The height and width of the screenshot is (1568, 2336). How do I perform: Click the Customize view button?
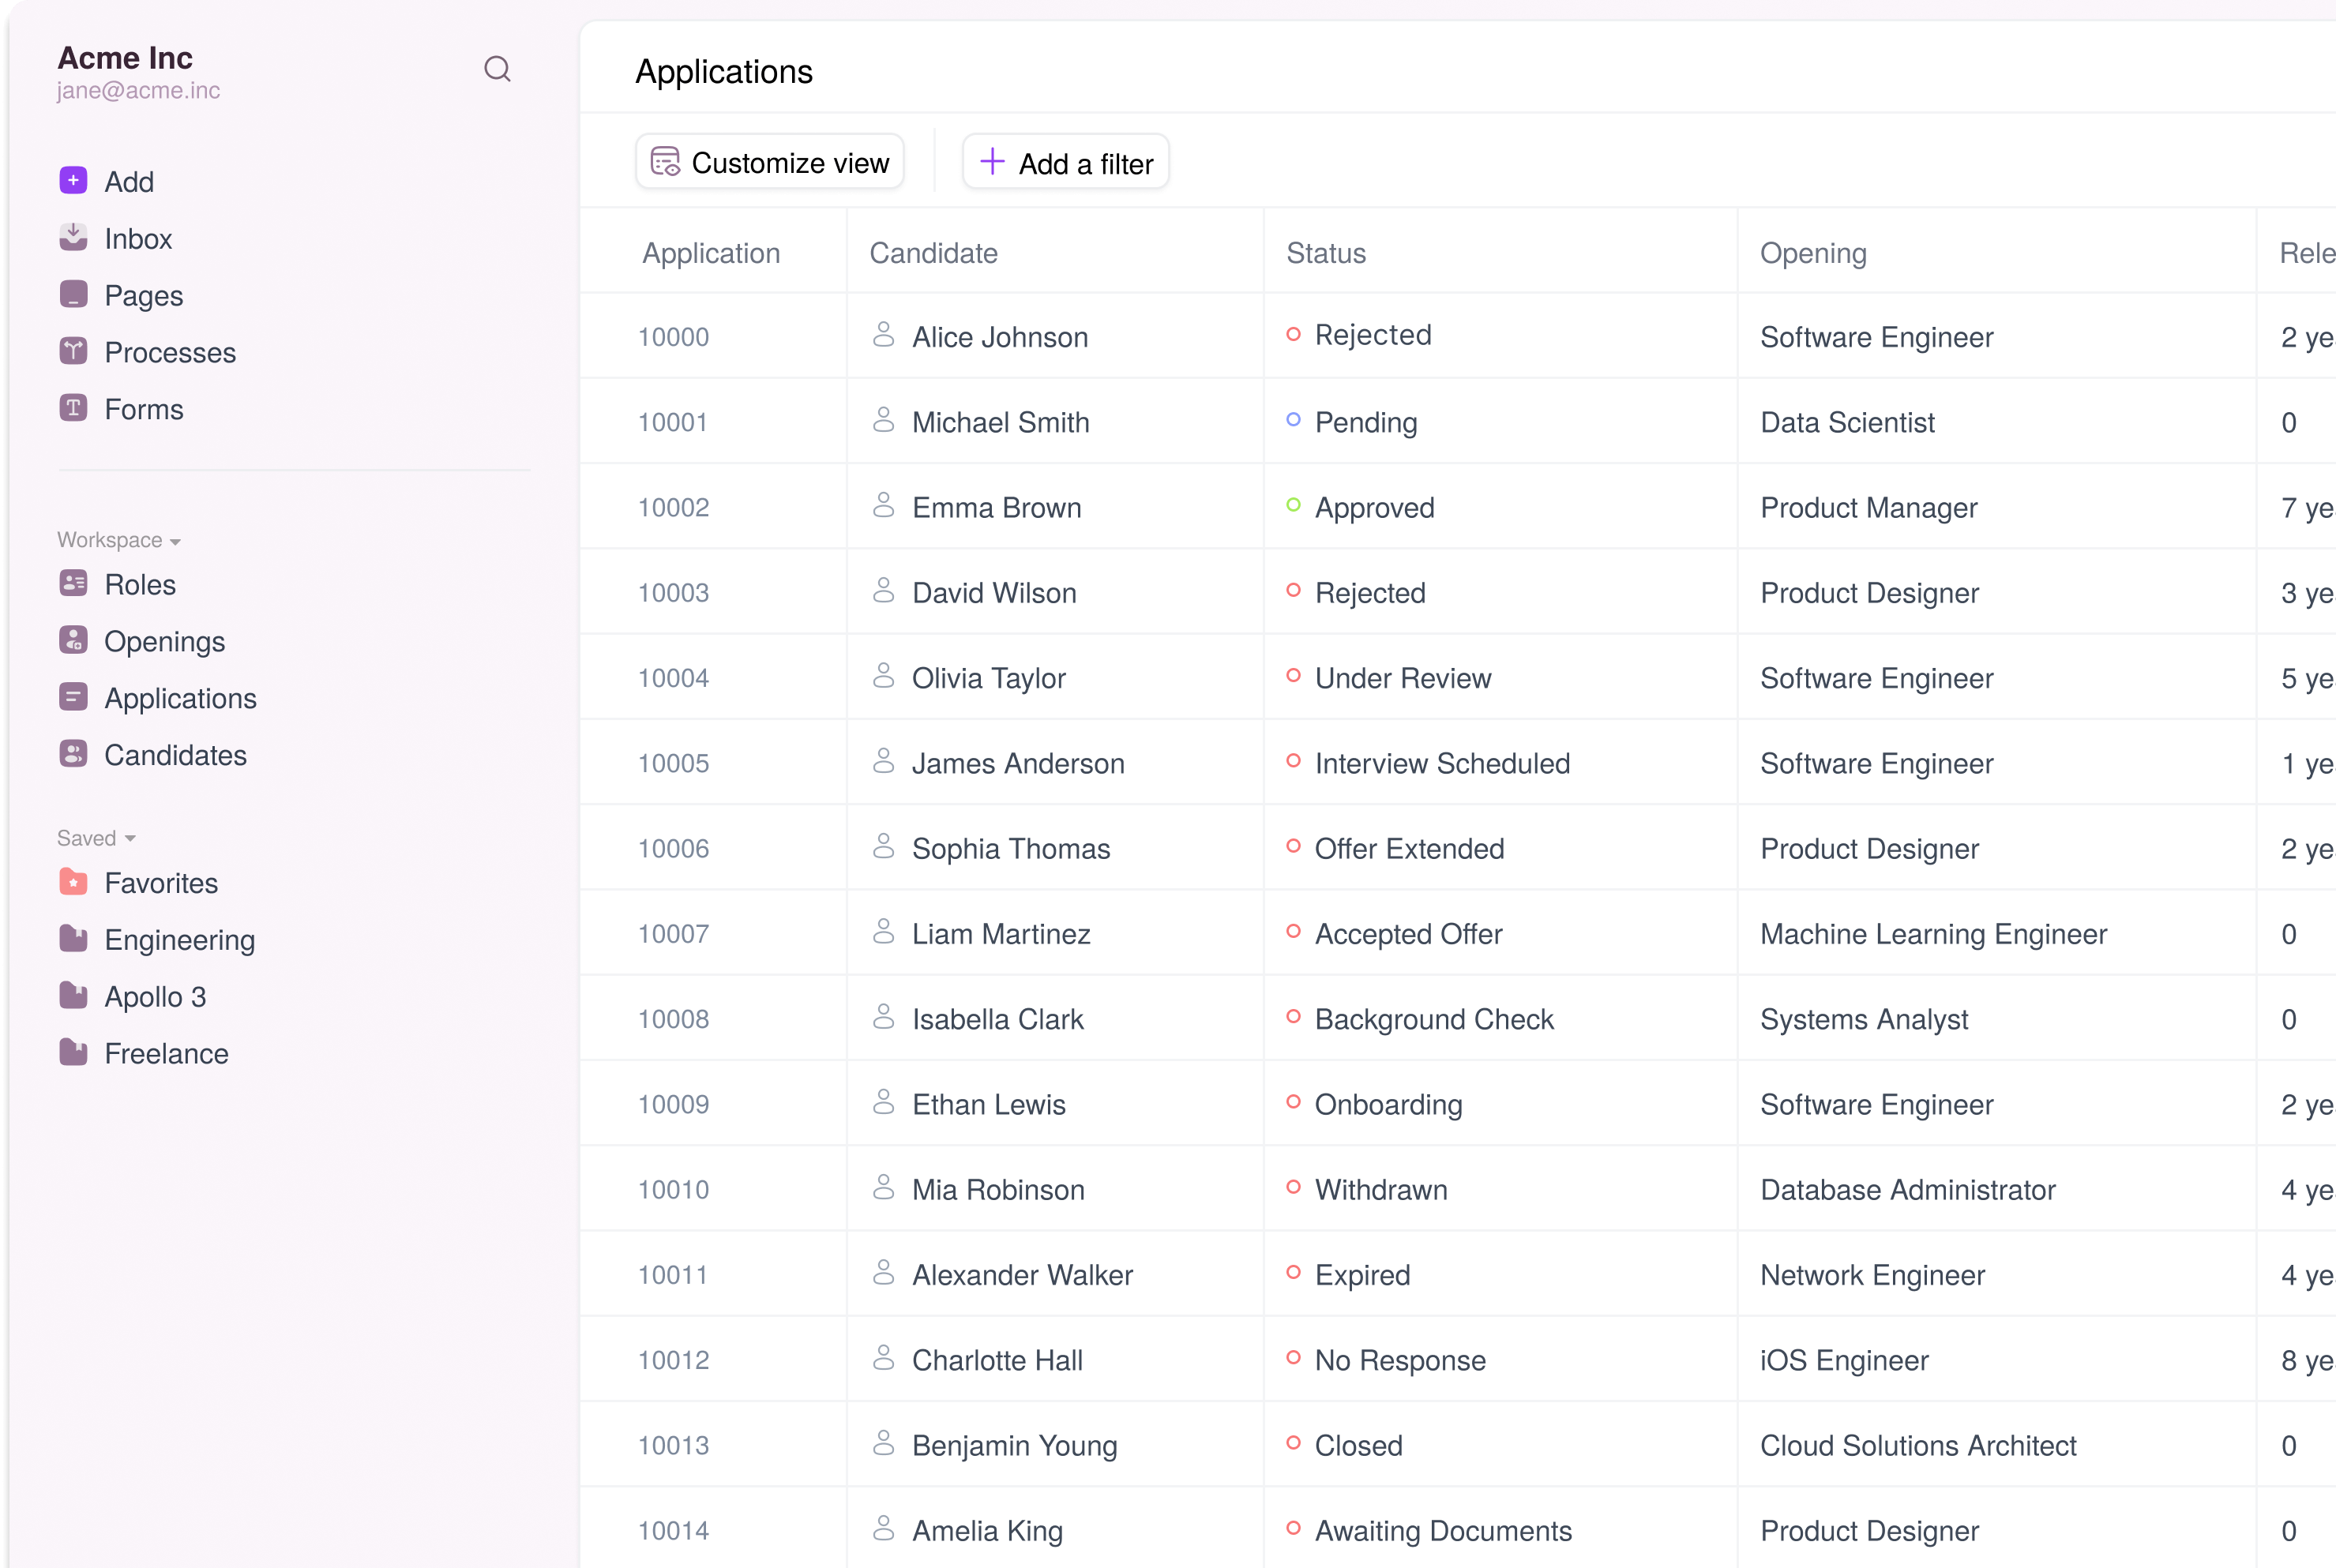pyautogui.click(x=770, y=162)
